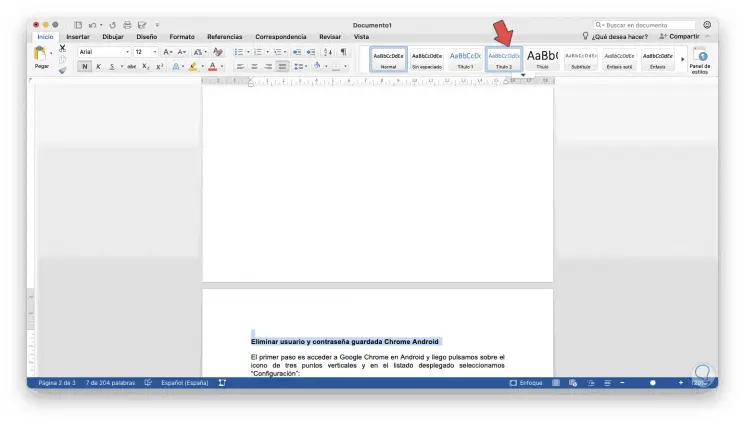Click the sidebar layout icon in title bar

[x=78, y=25]
